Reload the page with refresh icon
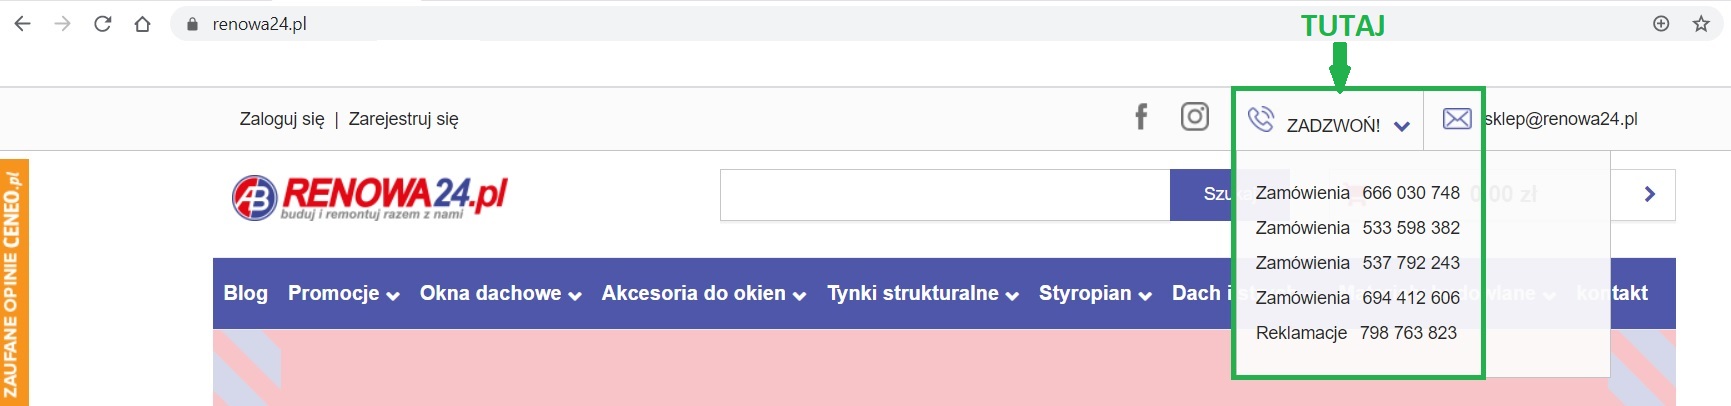Screen dimensions: 1731x406 pyautogui.click(x=102, y=24)
